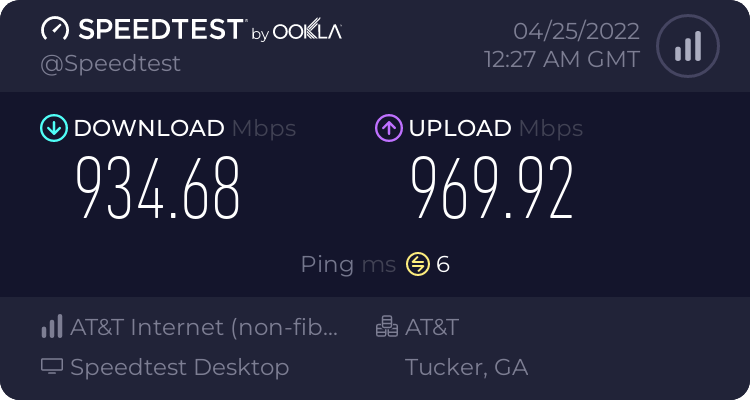The image size is (750, 400).
Task: Click the Ookla brand name
Action: pyautogui.click(x=308, y=32)
